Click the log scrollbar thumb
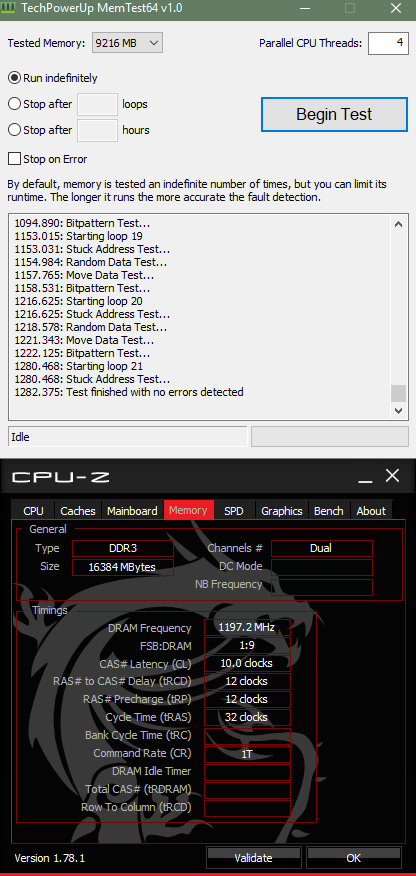The width and height of the screenshot is (416, 876). (398, 393)
